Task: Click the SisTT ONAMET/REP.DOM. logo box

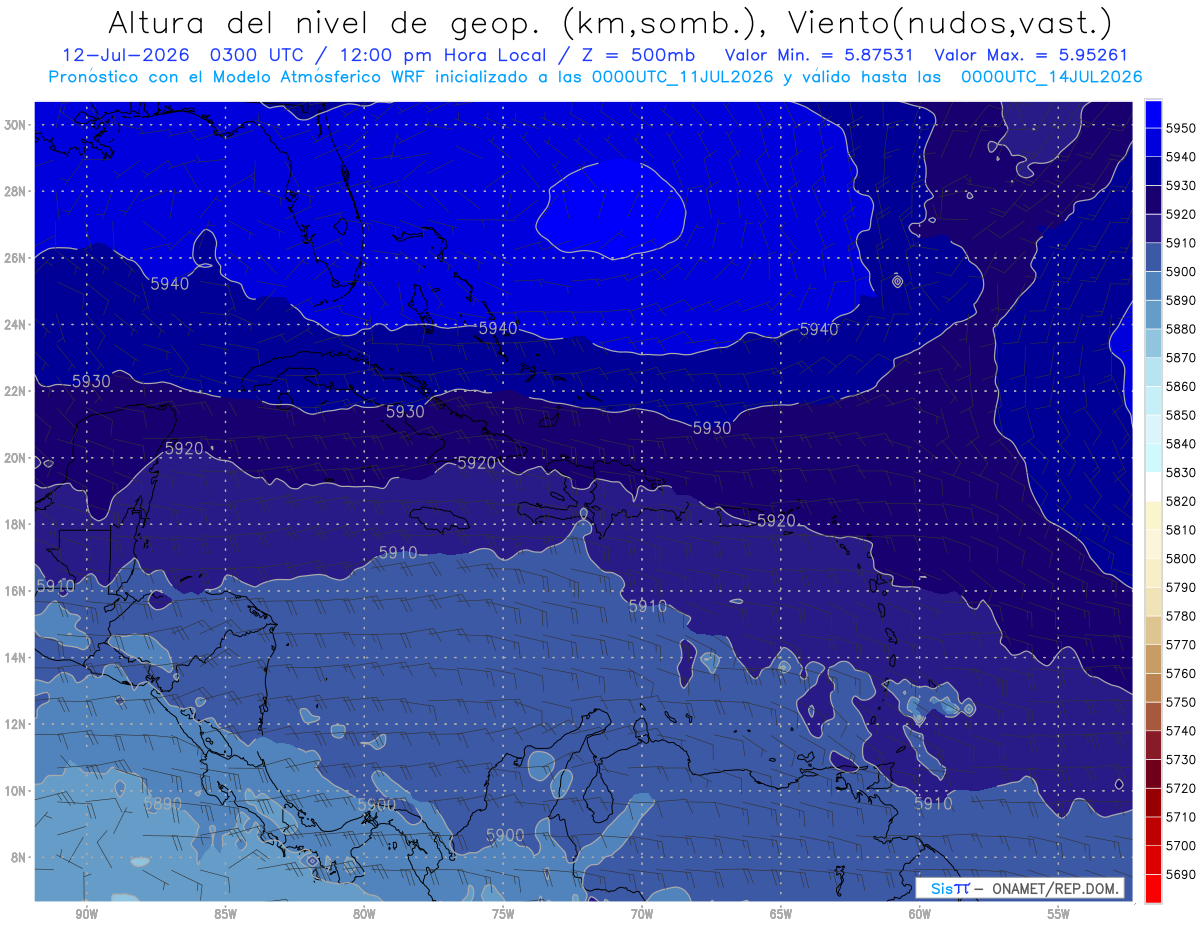Action: pos(1019,888)
